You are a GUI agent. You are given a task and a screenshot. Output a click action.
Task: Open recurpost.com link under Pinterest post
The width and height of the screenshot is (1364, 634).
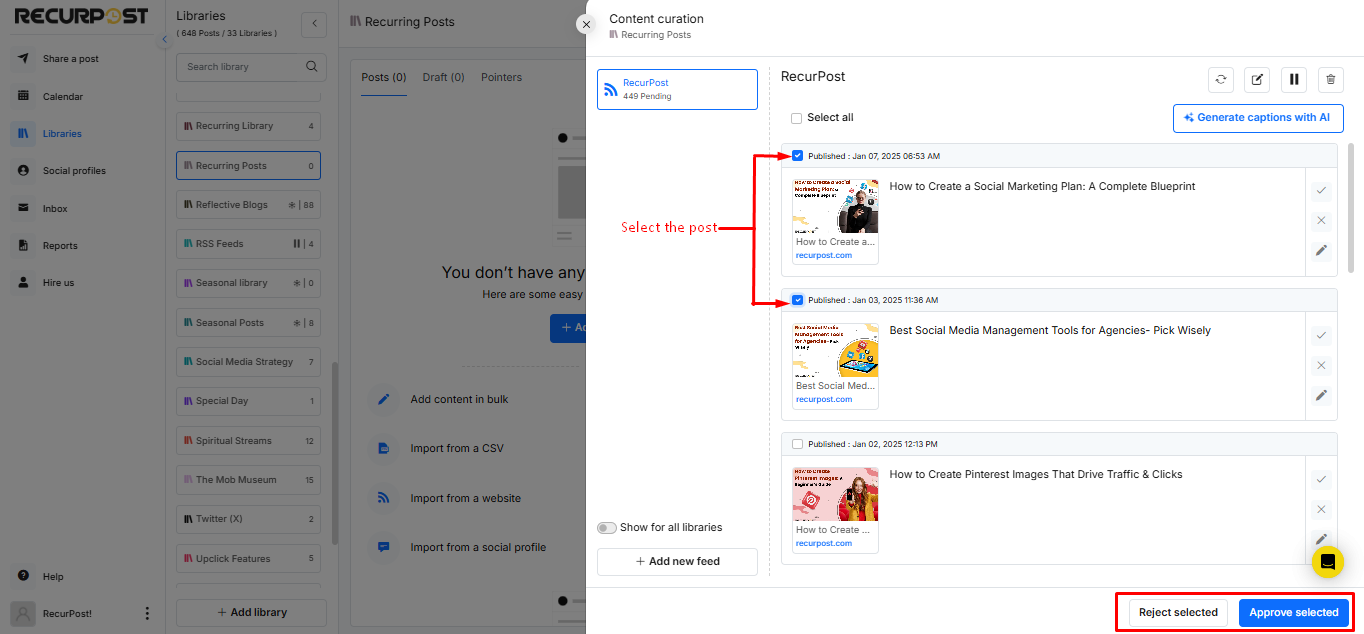click(824, 543)
